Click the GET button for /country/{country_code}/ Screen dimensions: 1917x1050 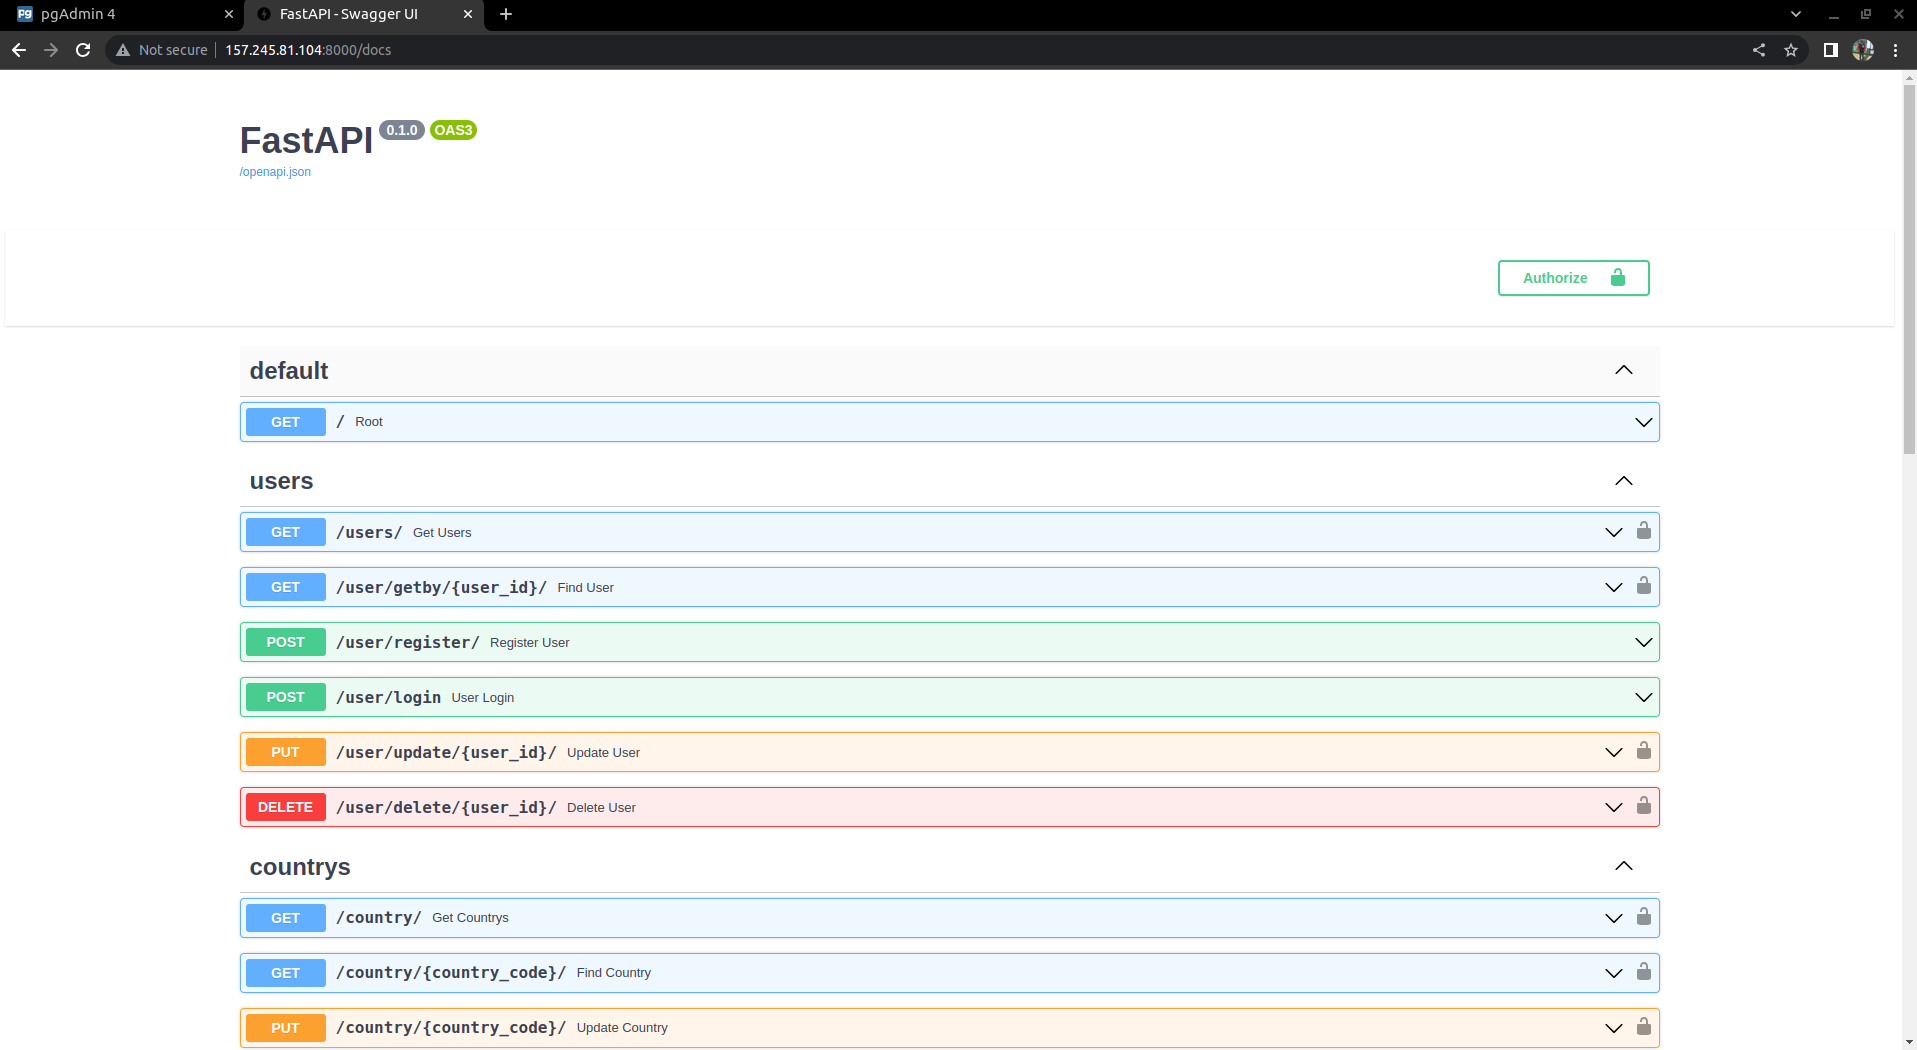point(285,973)
